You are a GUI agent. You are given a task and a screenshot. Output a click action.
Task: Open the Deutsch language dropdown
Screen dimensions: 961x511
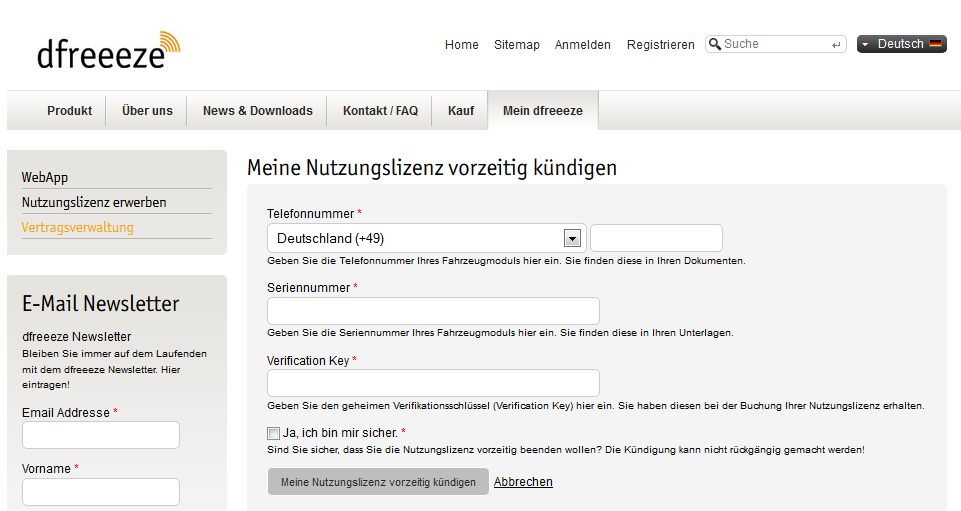coord(902,44)
